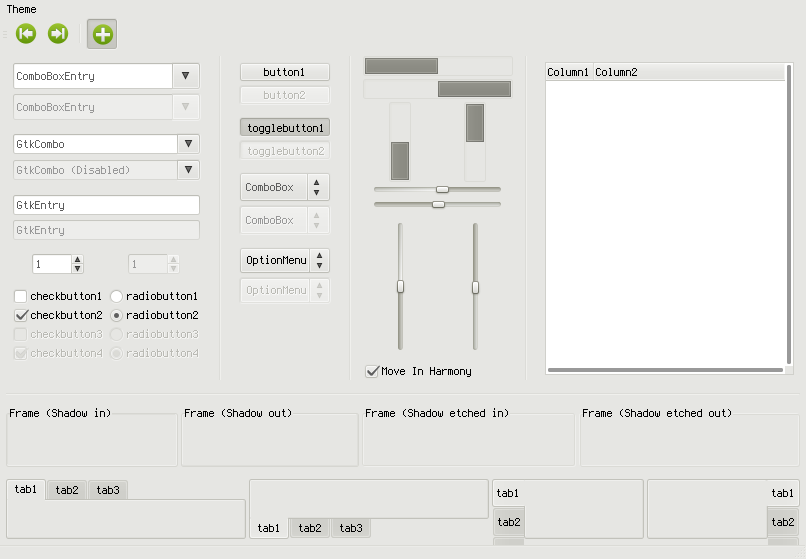Click the green plus add icon
The width and height of the screenshot is (806, 559).
pyautogui.click(x=102, y=34)
